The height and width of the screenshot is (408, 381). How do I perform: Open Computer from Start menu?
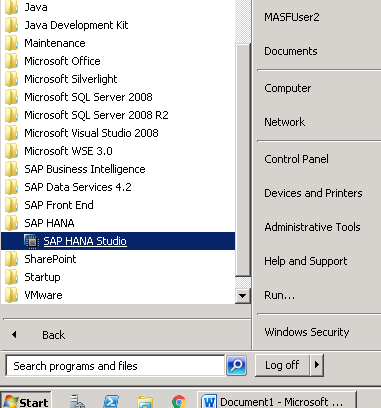(287, 88)
